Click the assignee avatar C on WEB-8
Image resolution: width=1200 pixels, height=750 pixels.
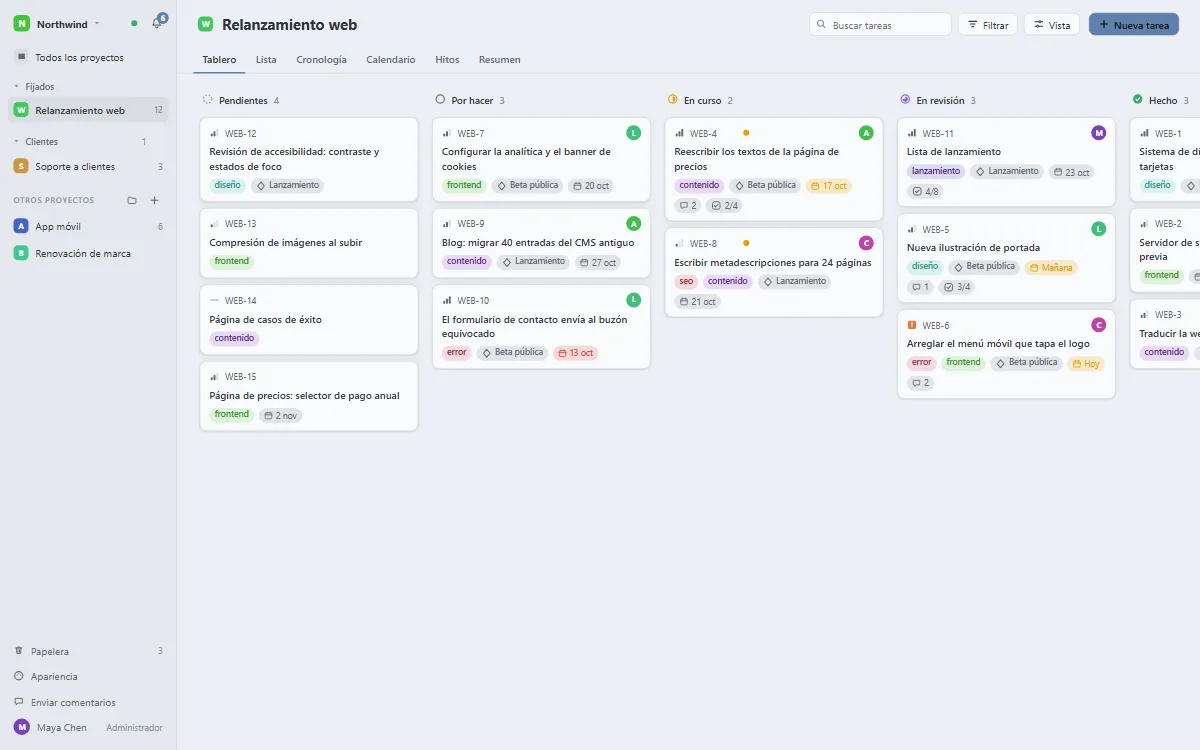coord(866,242)
